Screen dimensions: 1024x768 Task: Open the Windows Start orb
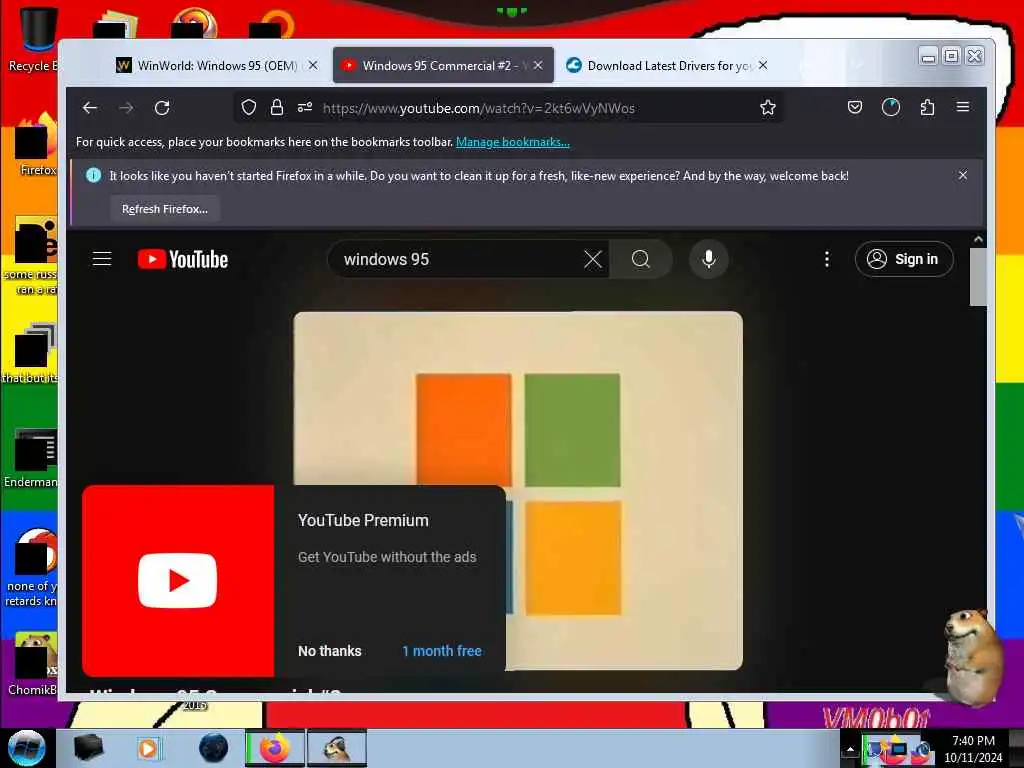27,748
